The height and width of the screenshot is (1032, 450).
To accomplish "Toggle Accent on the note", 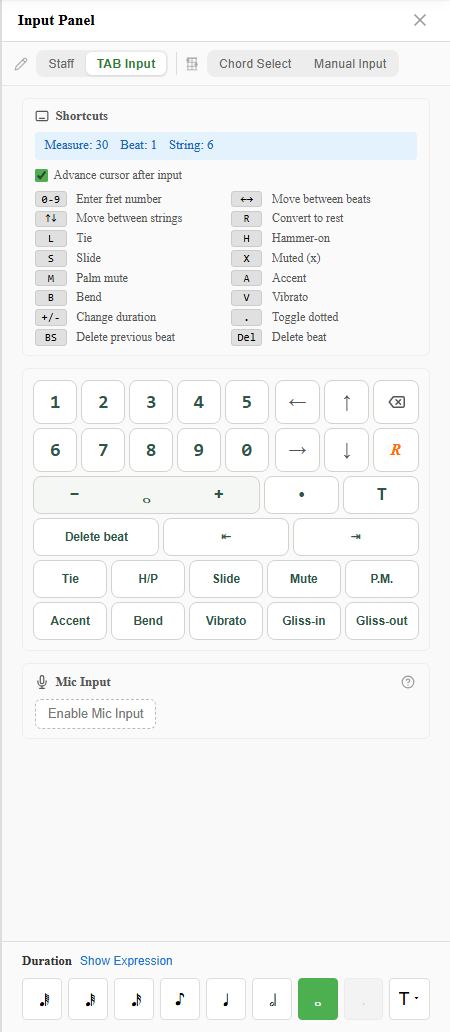I will (x=70, y=621).
